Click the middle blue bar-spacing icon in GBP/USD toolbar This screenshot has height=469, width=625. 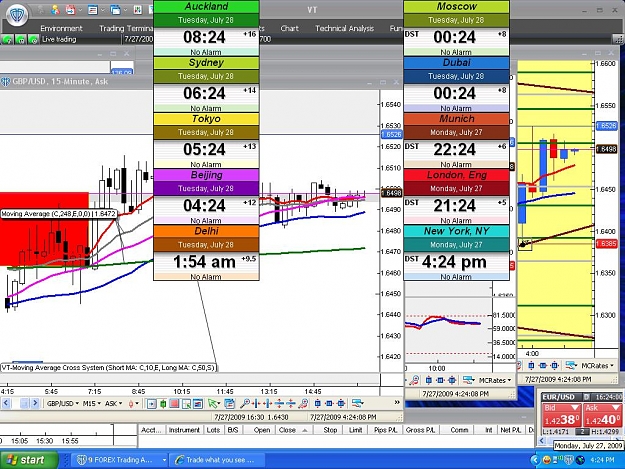[329, 404]
